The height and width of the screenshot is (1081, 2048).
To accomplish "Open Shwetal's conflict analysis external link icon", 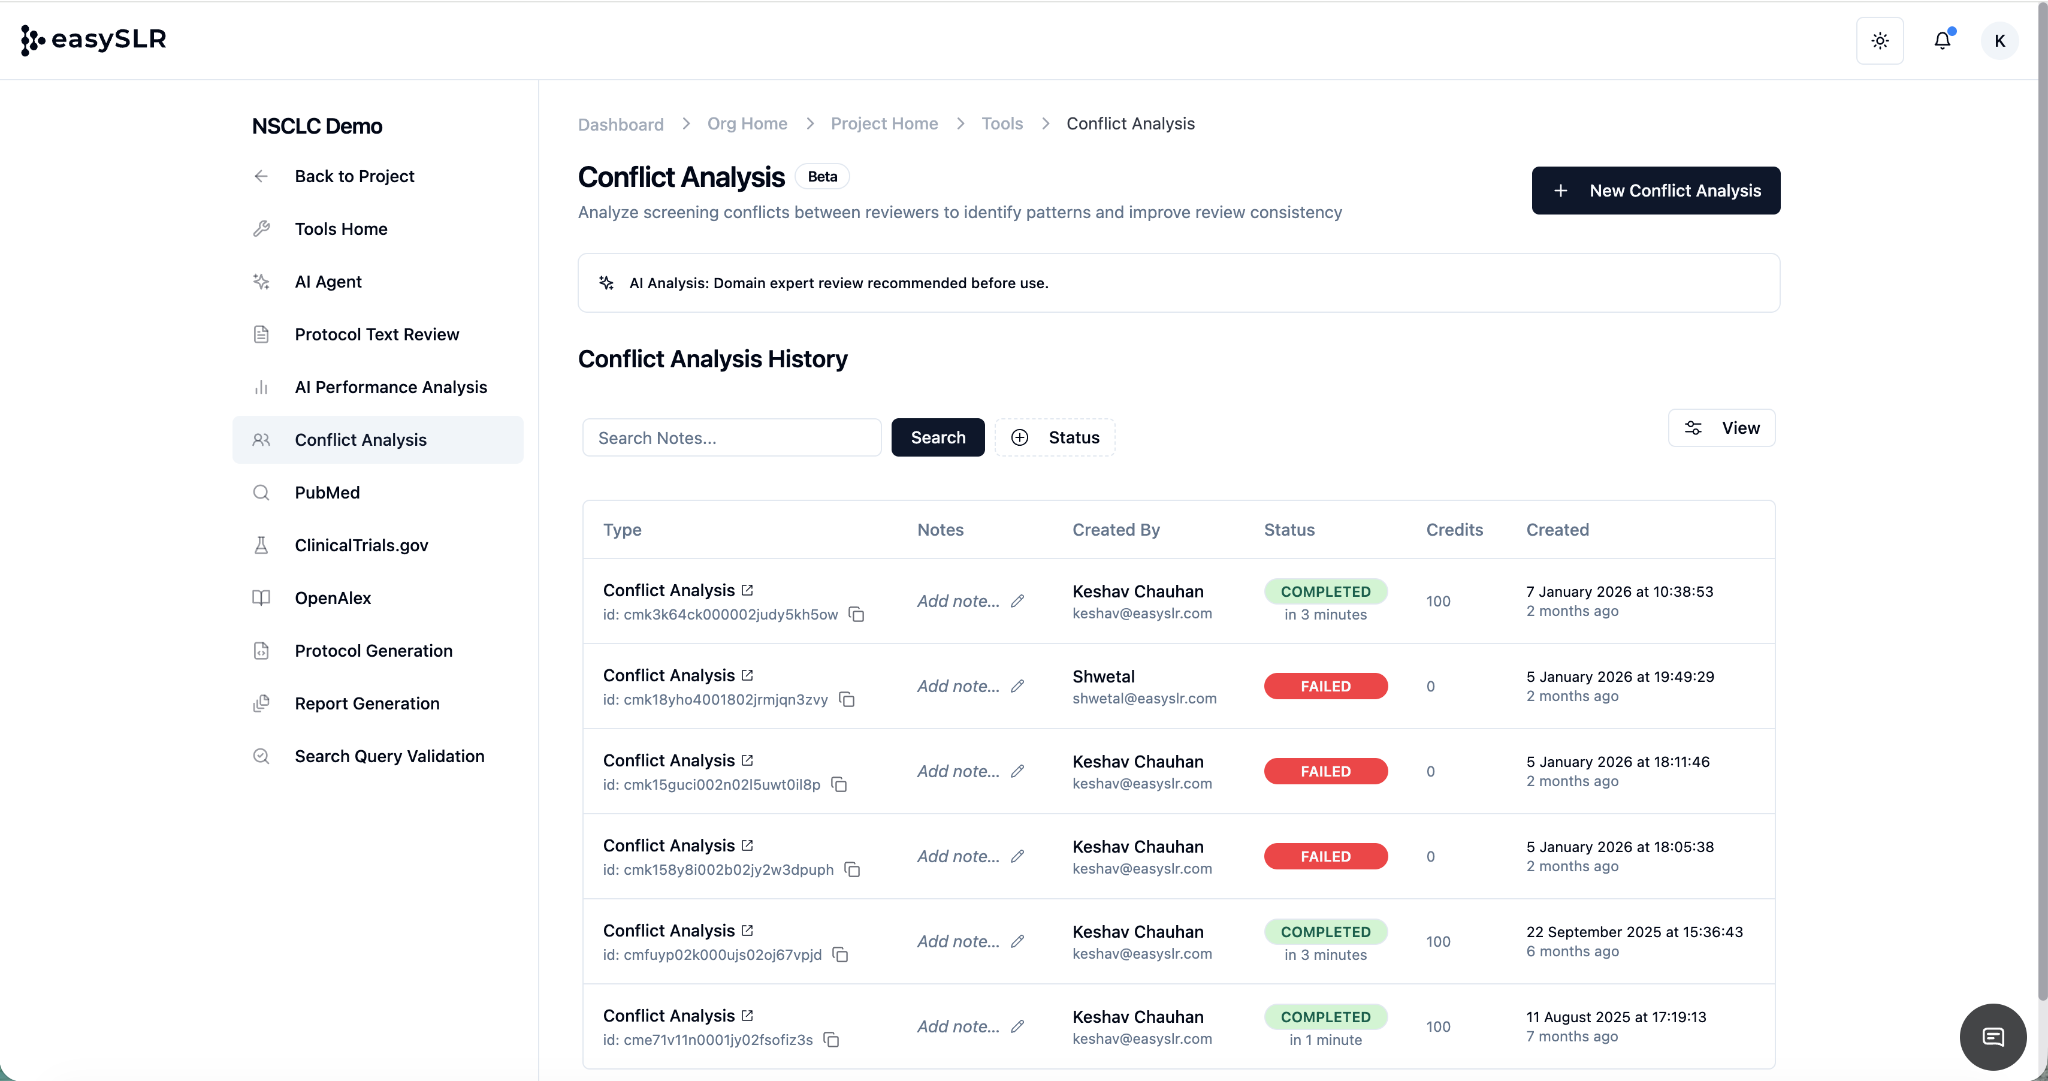I will click(747, 676).
